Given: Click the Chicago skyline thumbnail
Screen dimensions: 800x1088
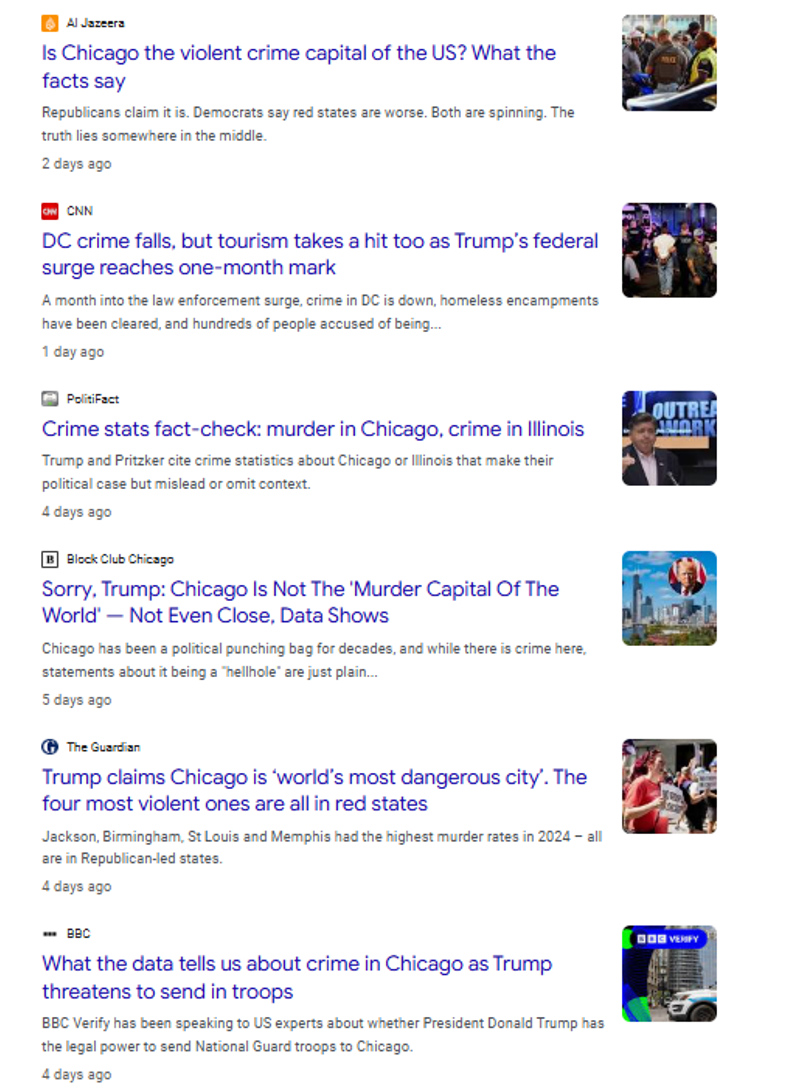Looking at the screenshot, I should 669,598.
